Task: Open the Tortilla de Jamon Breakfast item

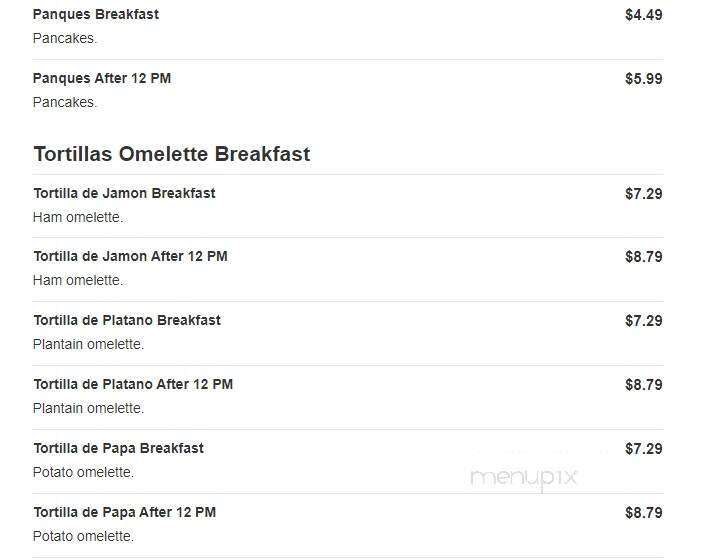Action: pyautogui.click(x=124, y=193)
